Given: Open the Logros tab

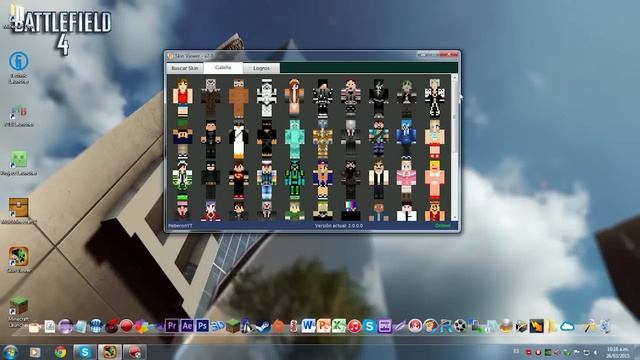Looking at the screenshot, I should pyautogui.click(x=261, y=68).
